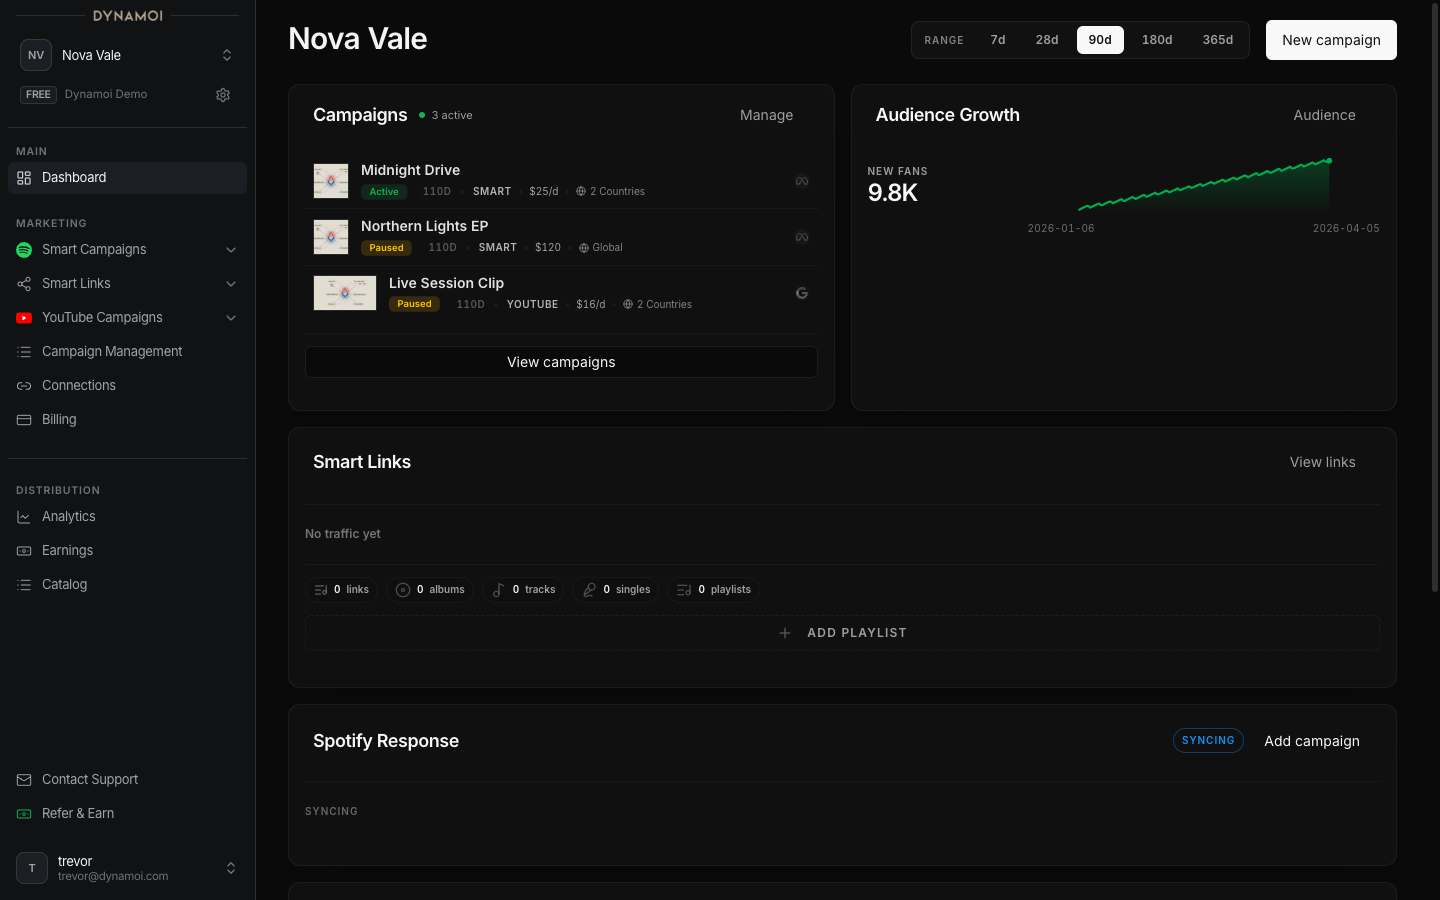Click Google icon on Live Session Clip row

click(802, 293)
